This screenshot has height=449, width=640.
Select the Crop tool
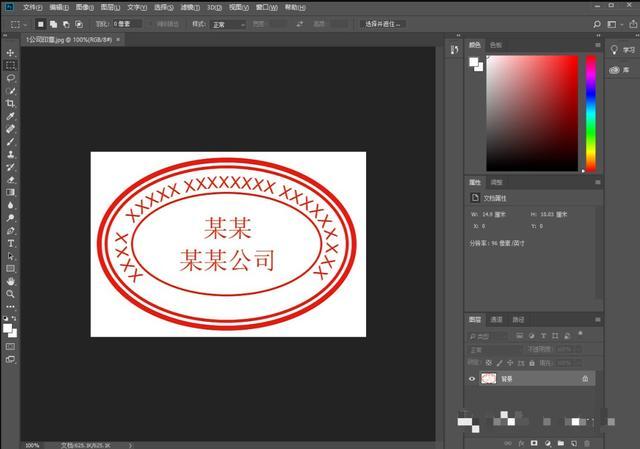[x=11, y=103]
